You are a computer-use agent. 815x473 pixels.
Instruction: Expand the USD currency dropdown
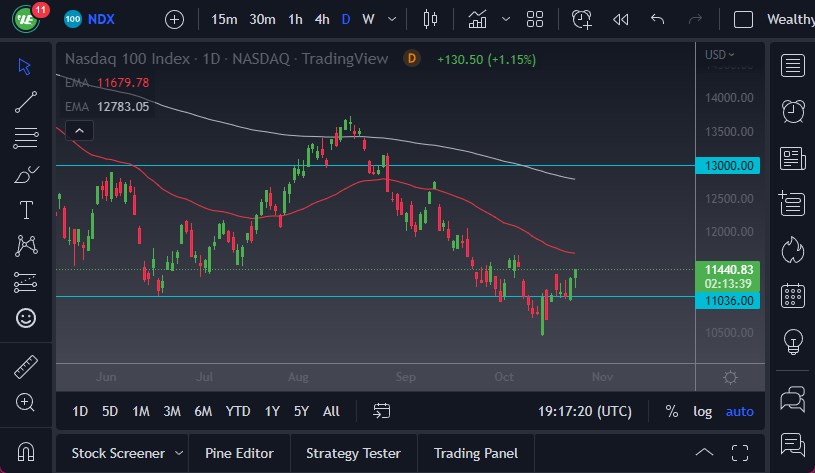[x=719, y=55]
